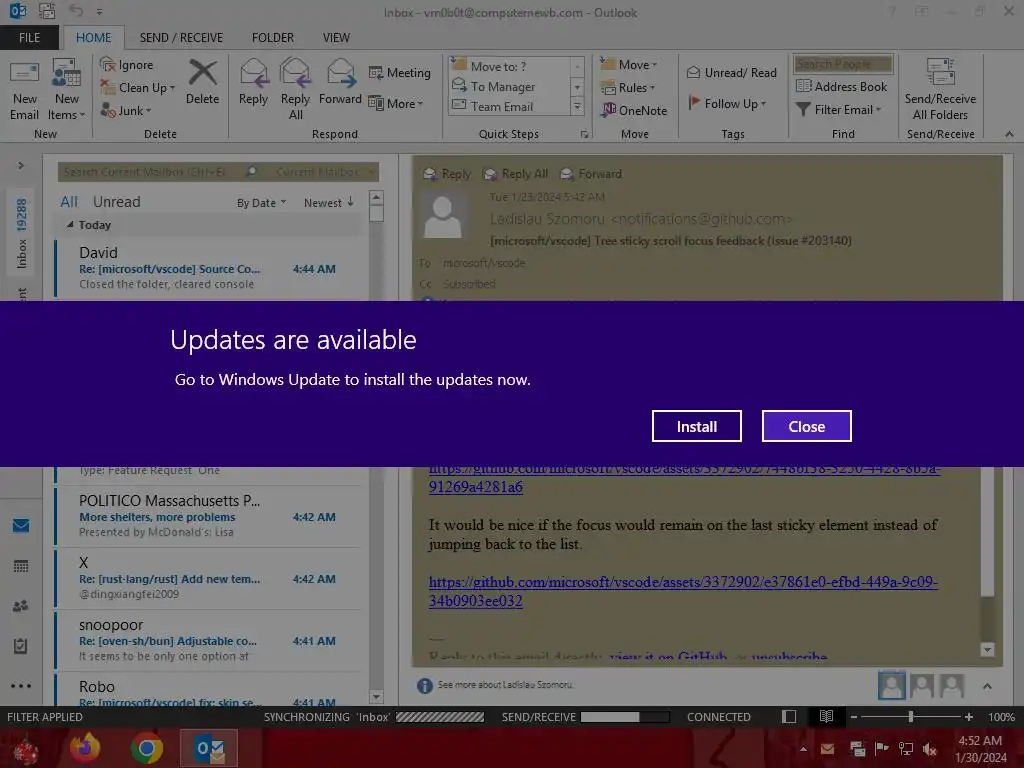Expand the people pane arrow
This screenshot has height=768, width=1024.
(x=987, y=686)
